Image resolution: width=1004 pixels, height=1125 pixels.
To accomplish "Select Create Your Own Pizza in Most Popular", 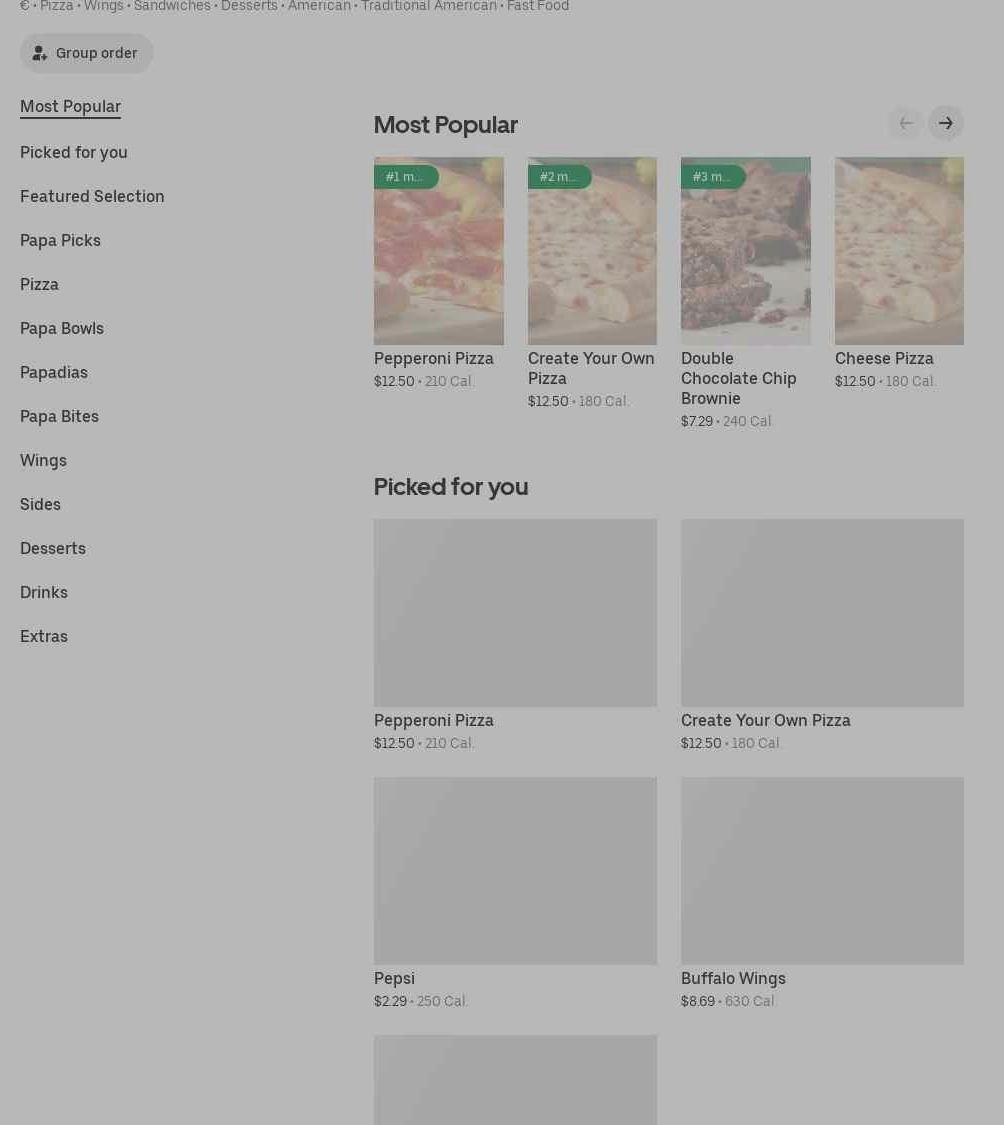I will (x=592, y=368).
